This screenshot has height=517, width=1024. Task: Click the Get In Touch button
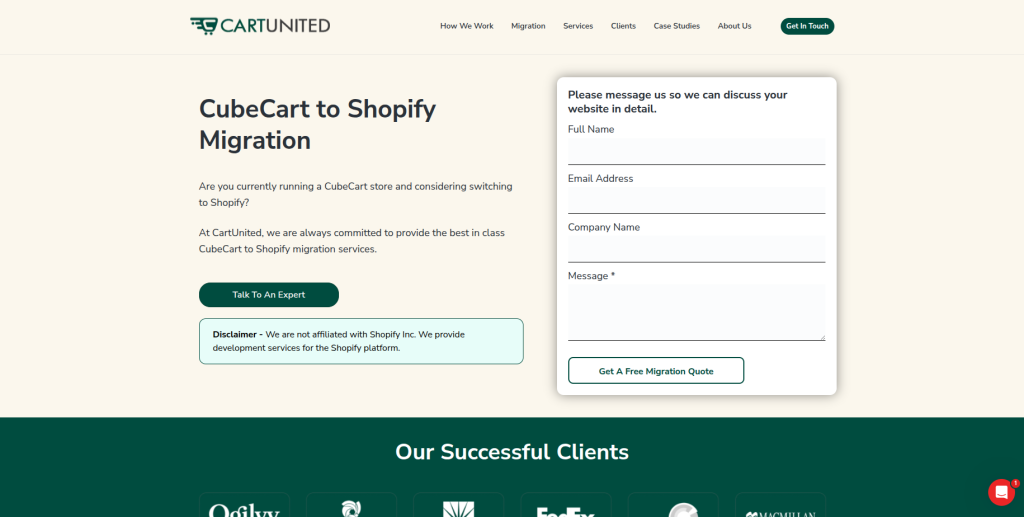point(807,26)
